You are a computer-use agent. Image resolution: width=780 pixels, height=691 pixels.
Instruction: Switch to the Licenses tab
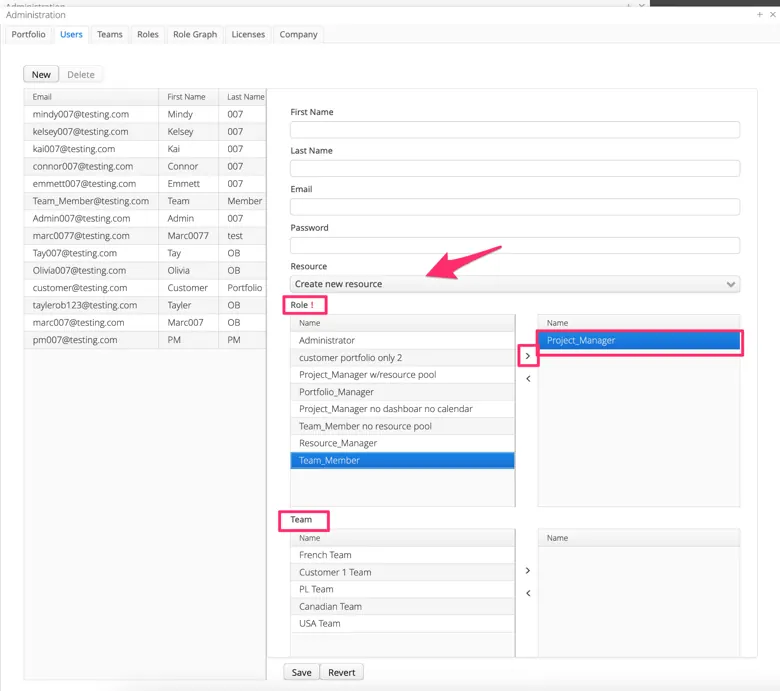[x=248, y=34]
